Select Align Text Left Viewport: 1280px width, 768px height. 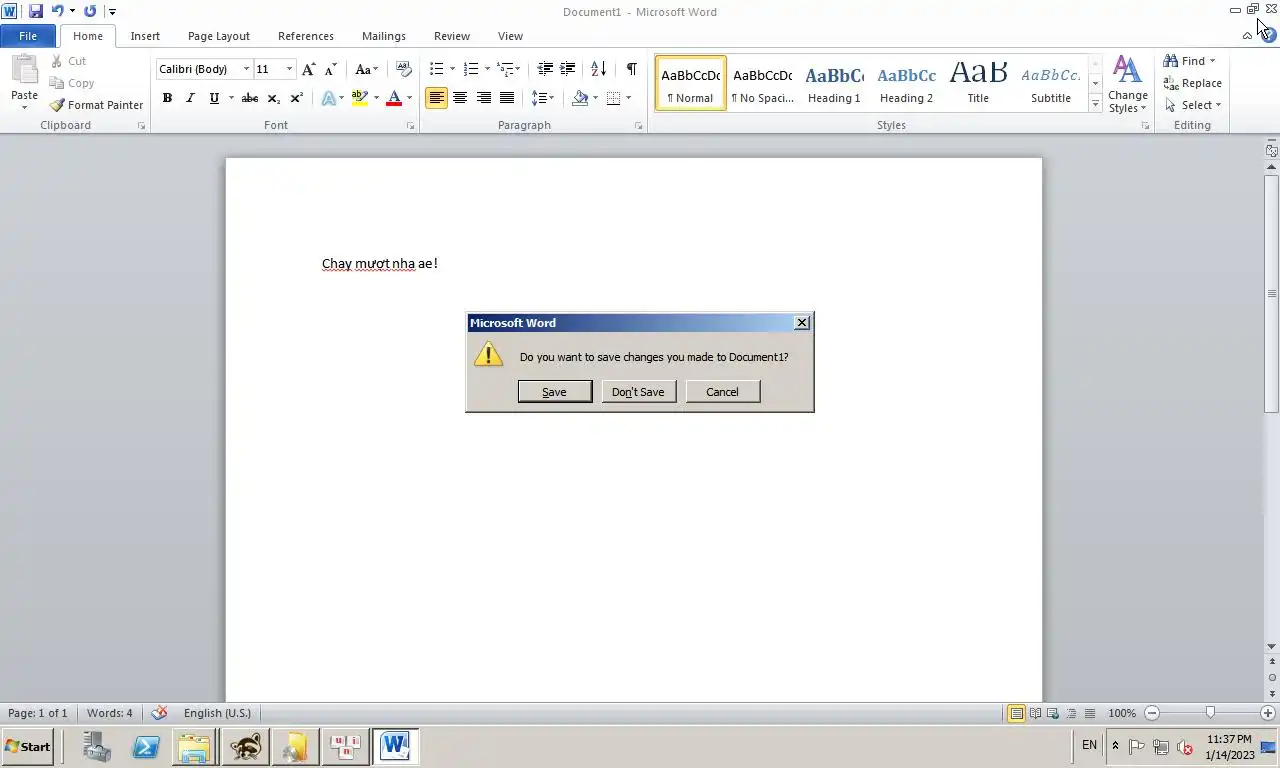point(436,98)
